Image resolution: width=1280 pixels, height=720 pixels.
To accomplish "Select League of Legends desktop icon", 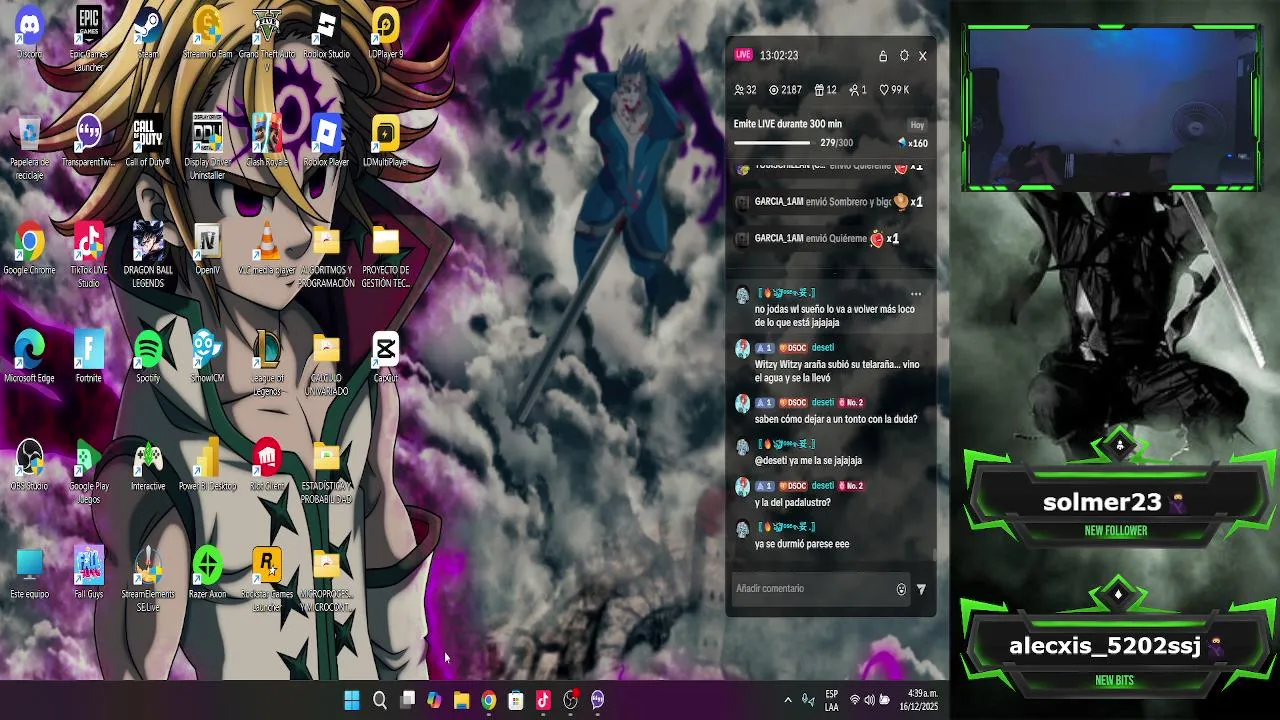I will [x=266, y=364].
